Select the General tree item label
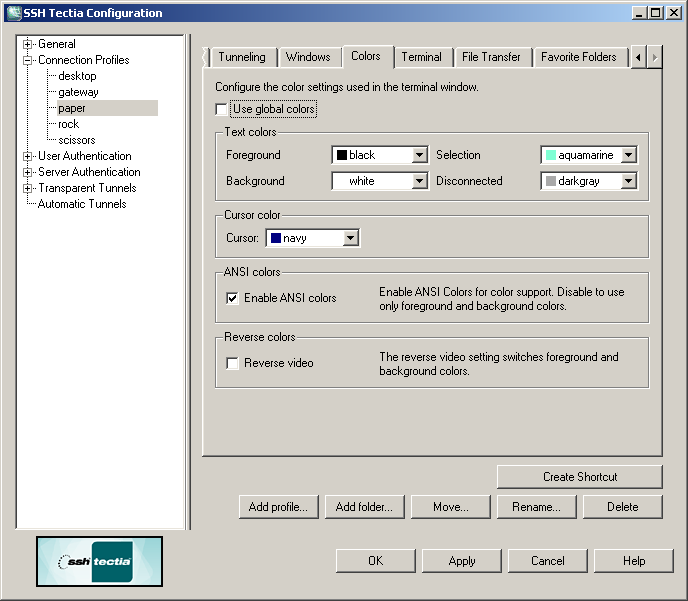Image resolution: width=688 pixels, height=601 pixels. point(57,44)
